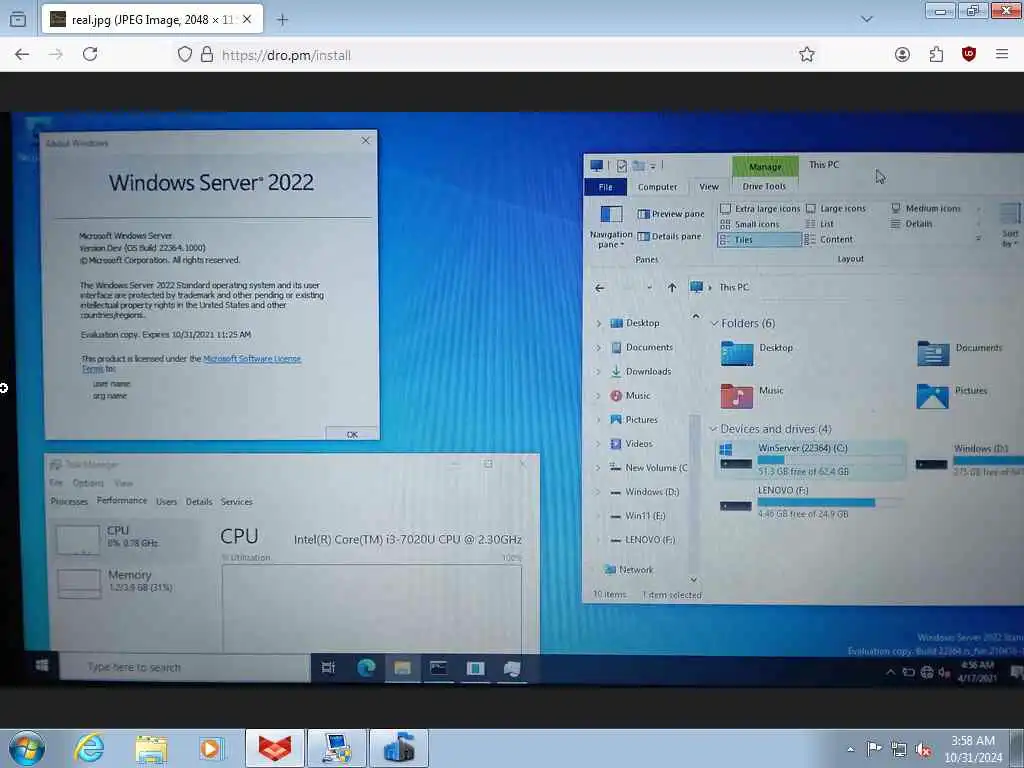Open Explorer recent locations dropdown arrow
This screenshot has width=1024, height=768.
coord(649,287)
